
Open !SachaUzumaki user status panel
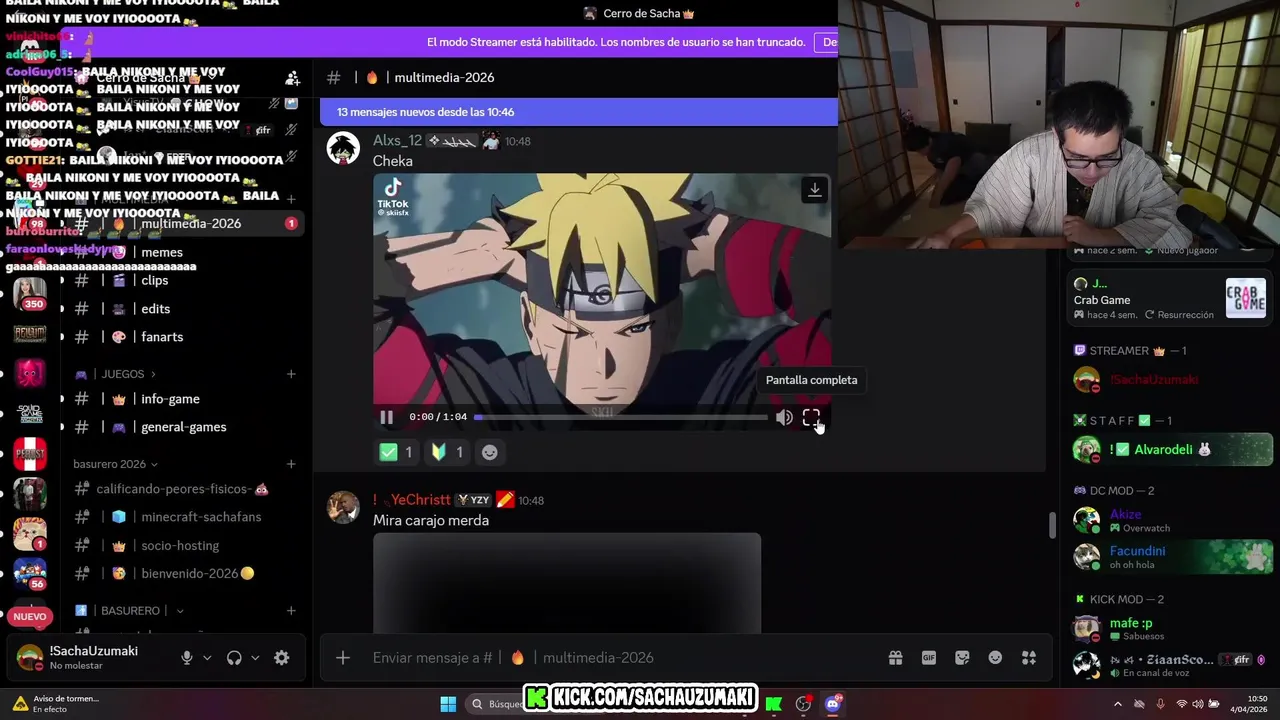point(90,657)
